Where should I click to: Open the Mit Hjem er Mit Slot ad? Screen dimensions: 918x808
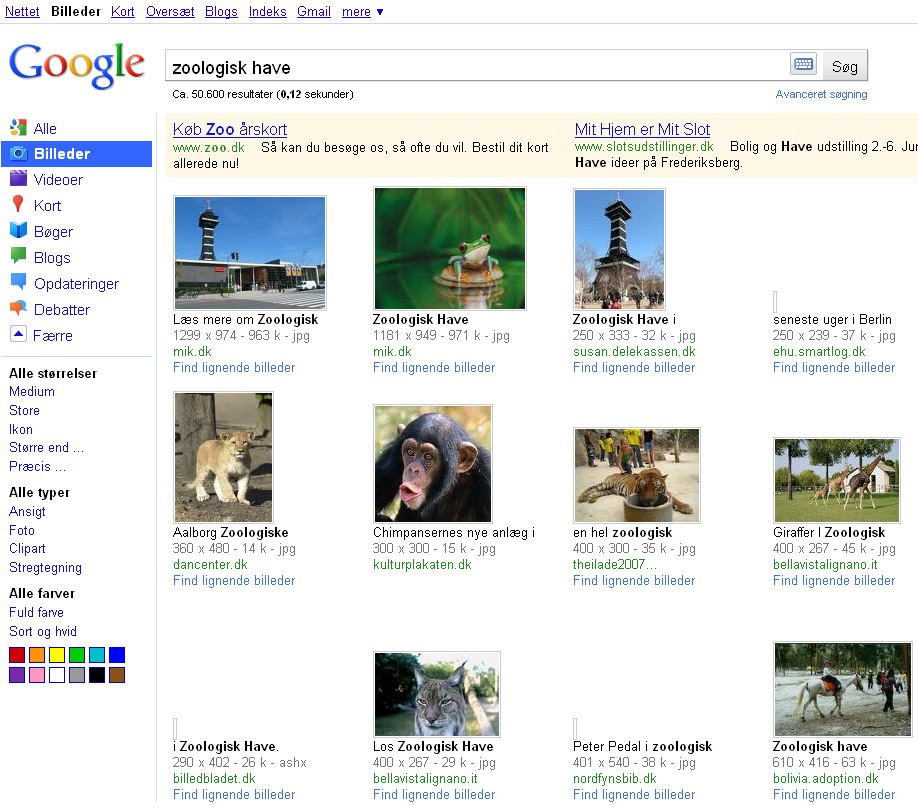point(642,129)
